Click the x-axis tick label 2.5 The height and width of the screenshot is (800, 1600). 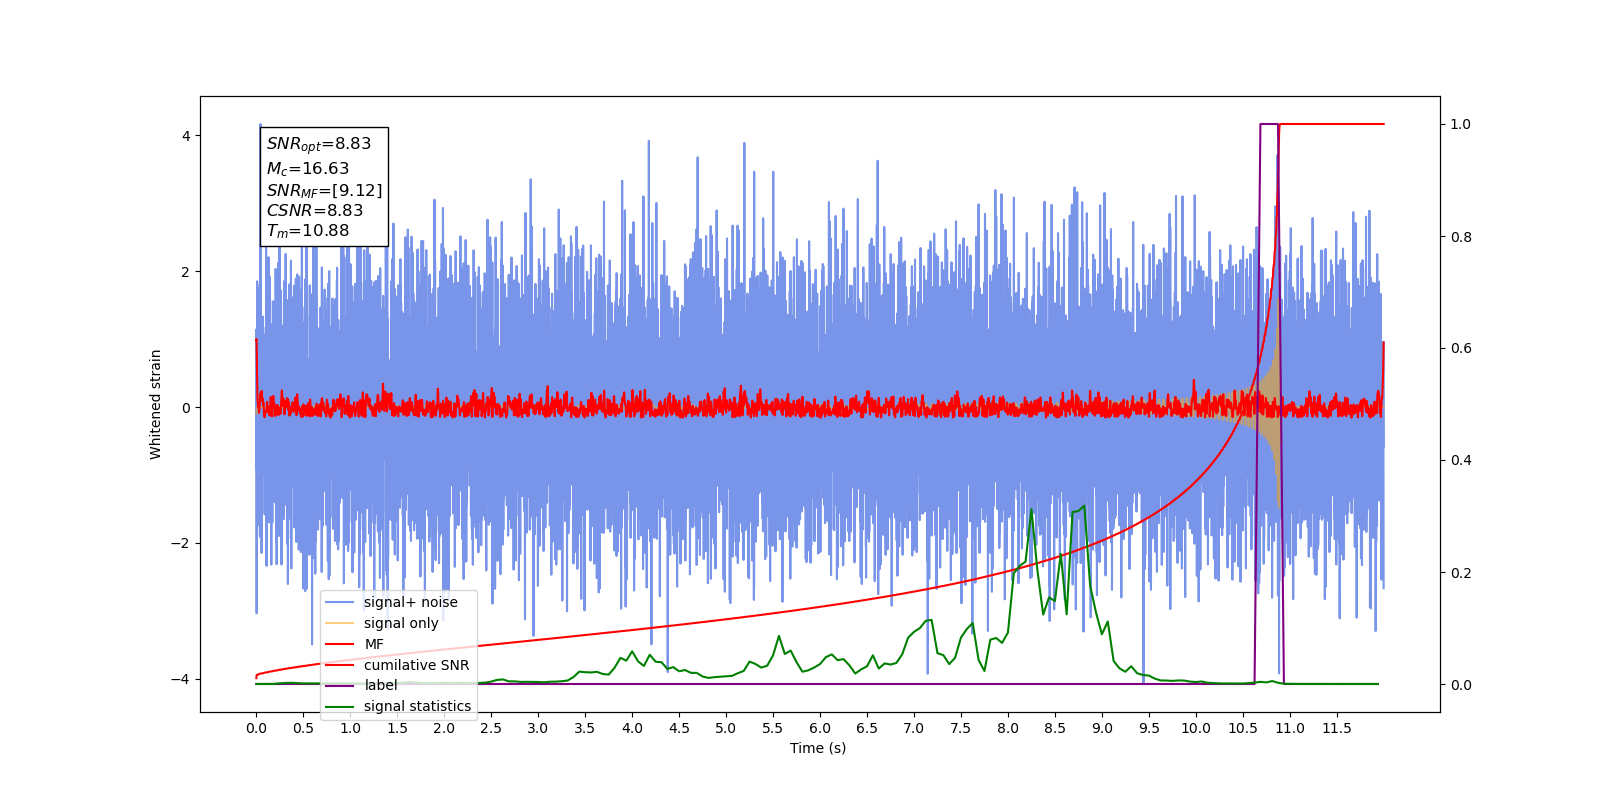(x=491, y=728)
